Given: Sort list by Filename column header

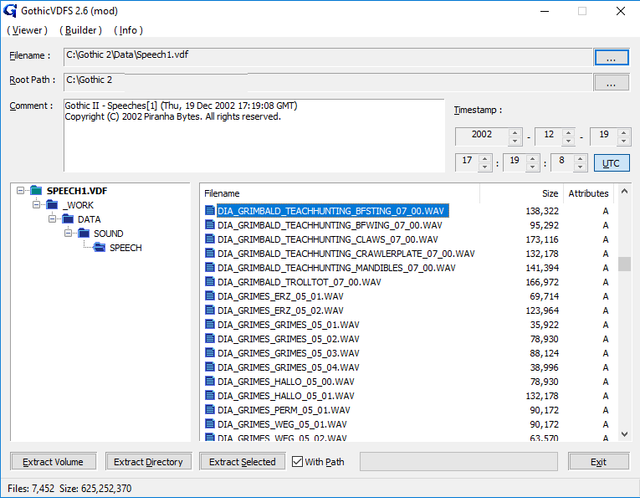Looking at the screenshot, I should coord(340,193).
